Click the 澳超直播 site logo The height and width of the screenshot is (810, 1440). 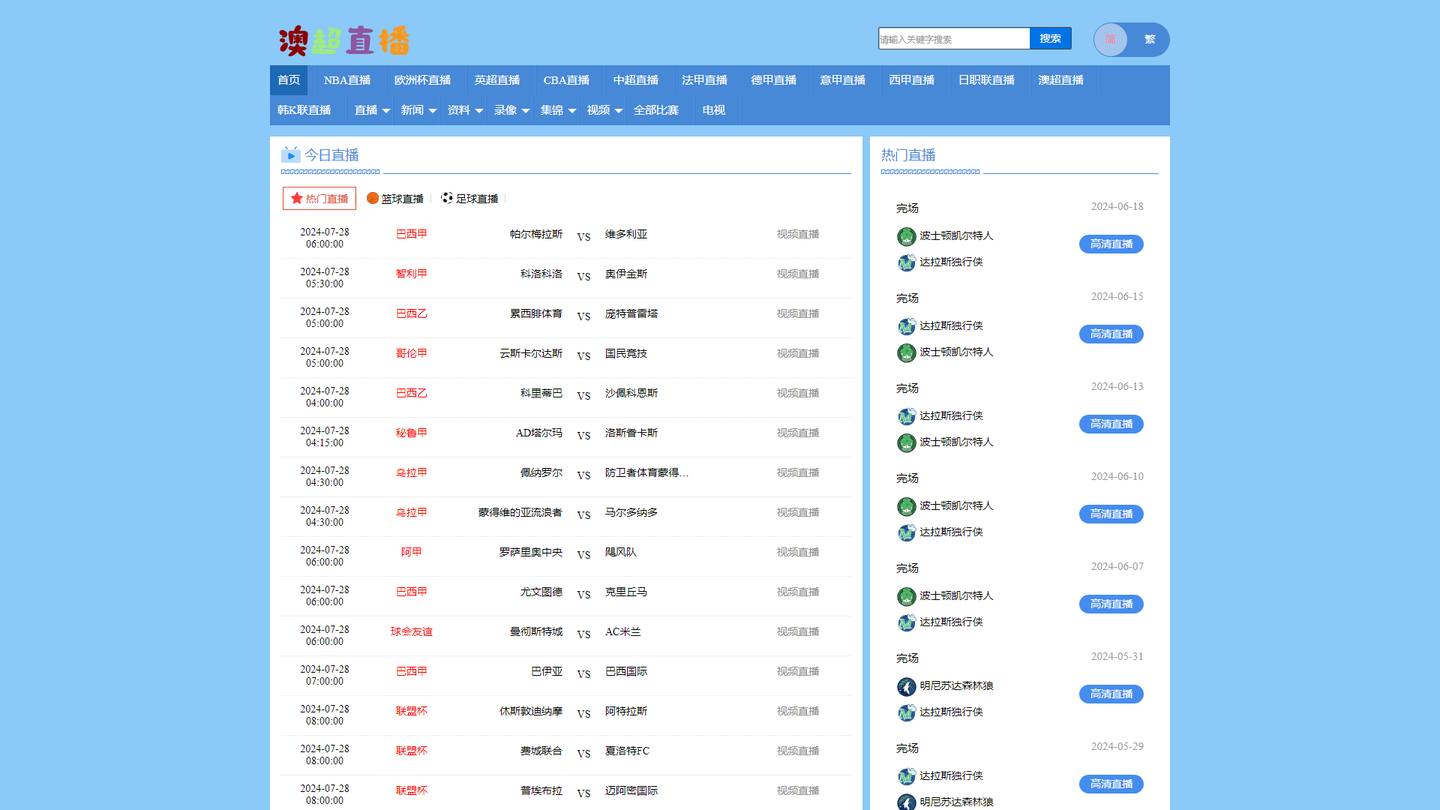coord(344,41)
